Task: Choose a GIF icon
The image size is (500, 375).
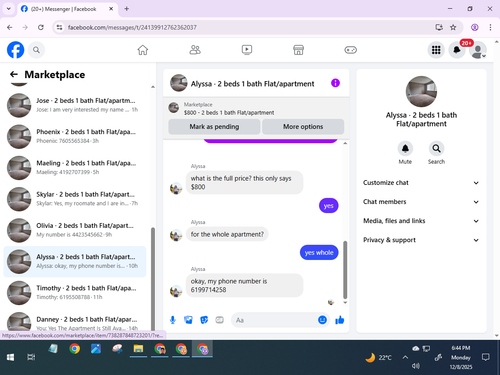Action: tap(219, 320)
